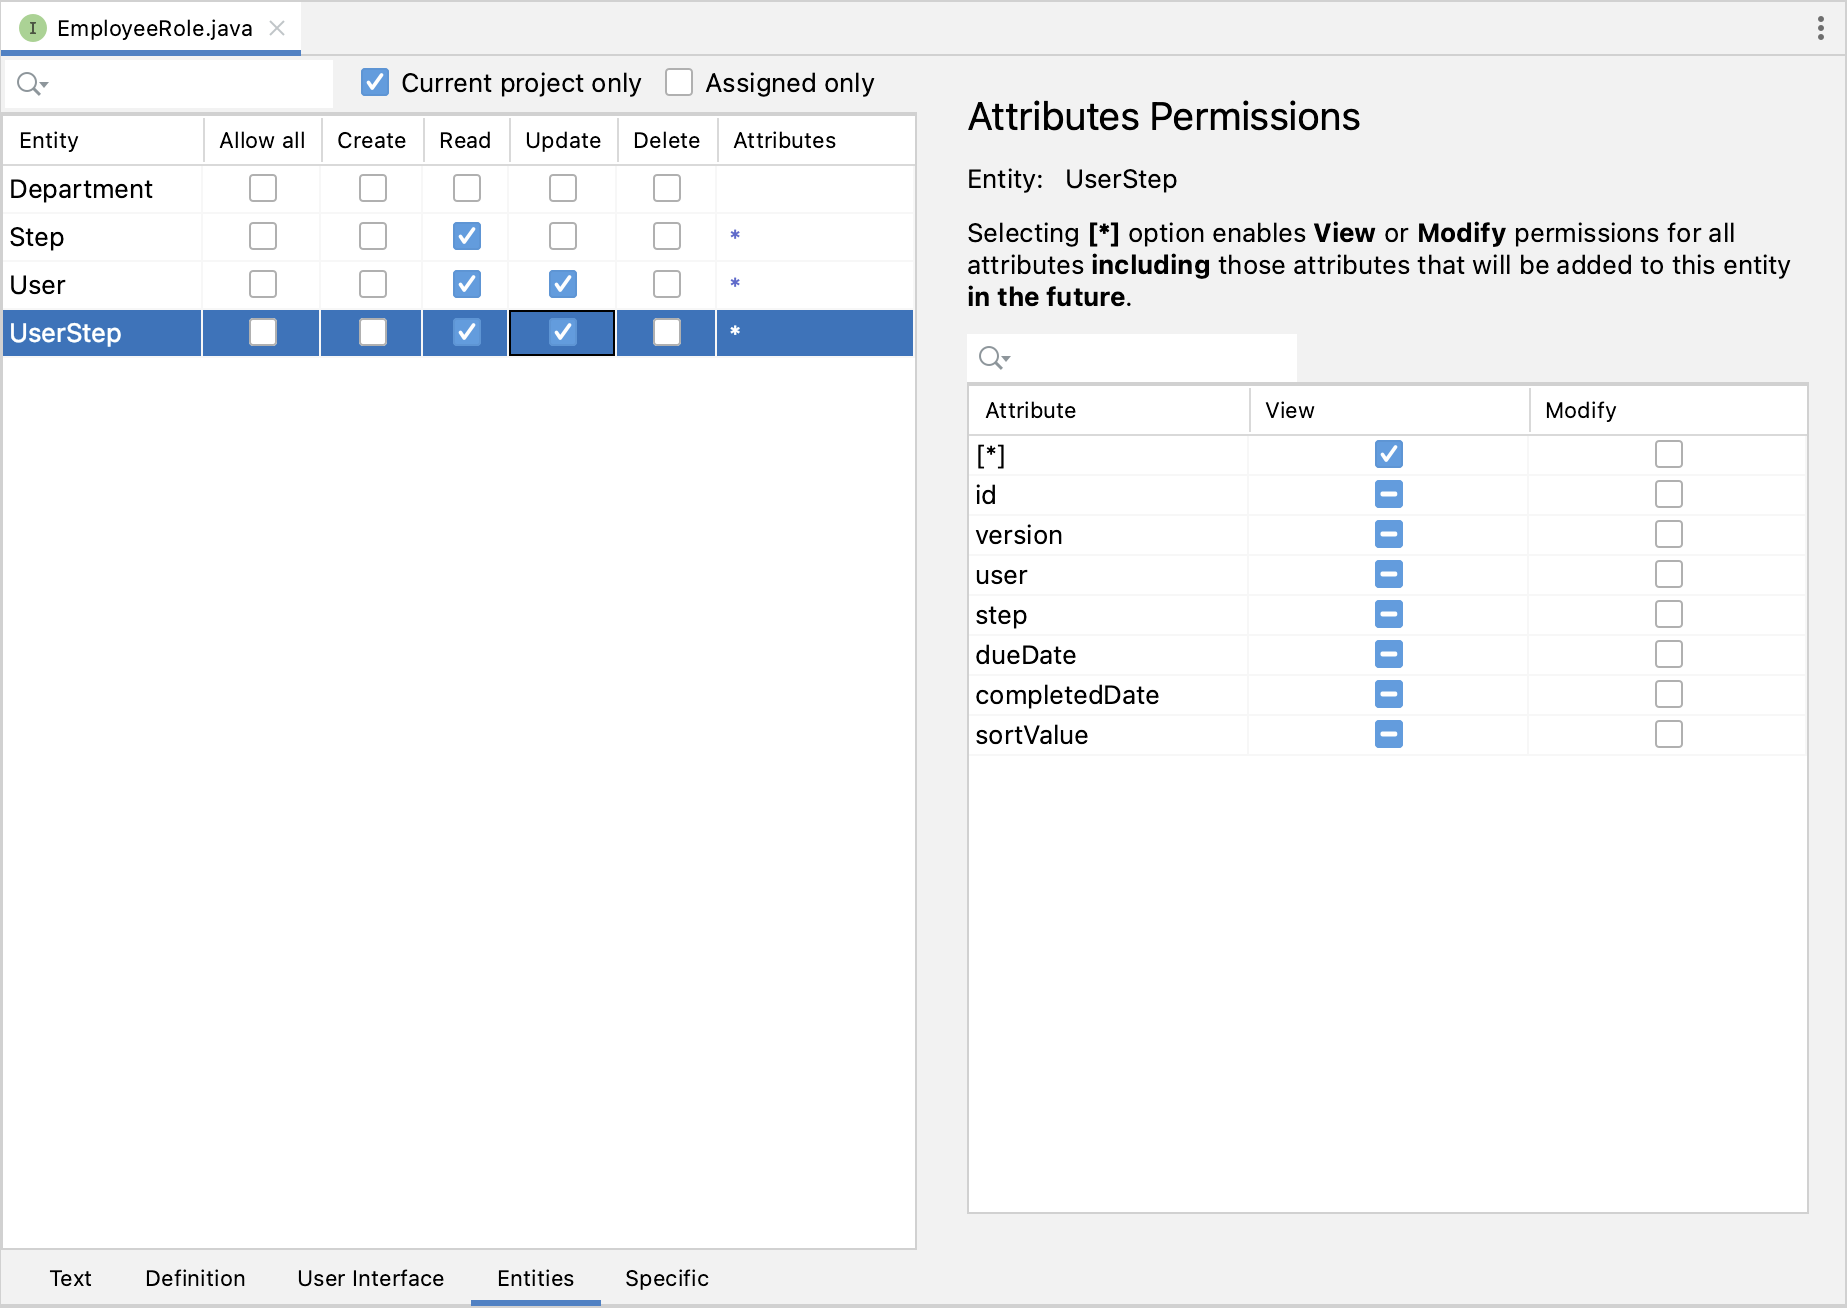Click the EmployeeRole.java interface file icon
The height and width of the screenshot is (1308, 1847).
(33, 28)
